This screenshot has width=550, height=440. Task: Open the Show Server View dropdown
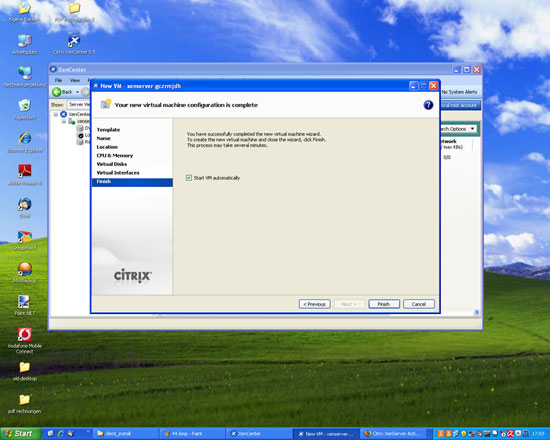pyautogui.click(x=79, y=105)
